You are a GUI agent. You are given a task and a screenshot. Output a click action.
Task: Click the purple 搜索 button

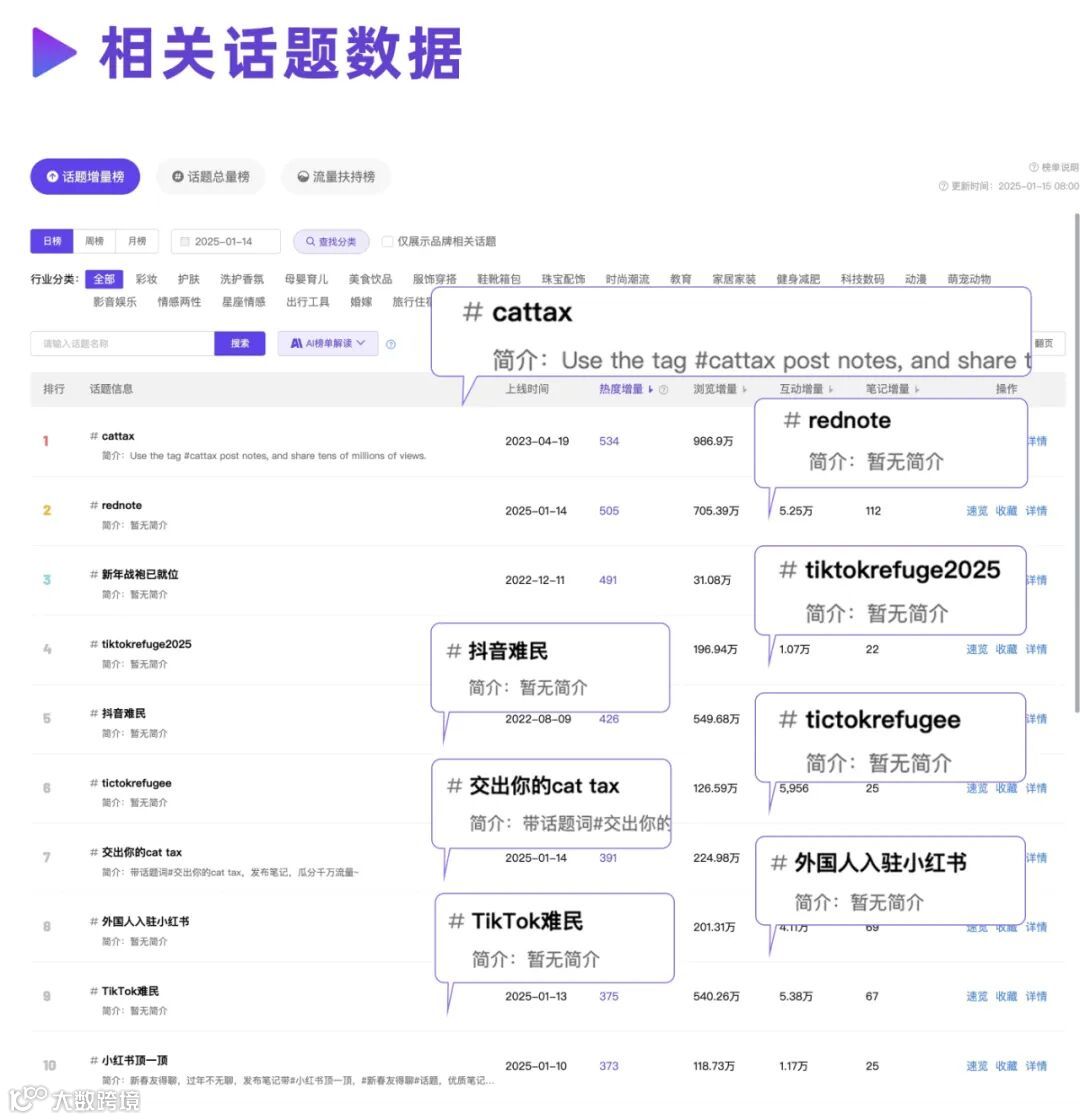[240, 344]
